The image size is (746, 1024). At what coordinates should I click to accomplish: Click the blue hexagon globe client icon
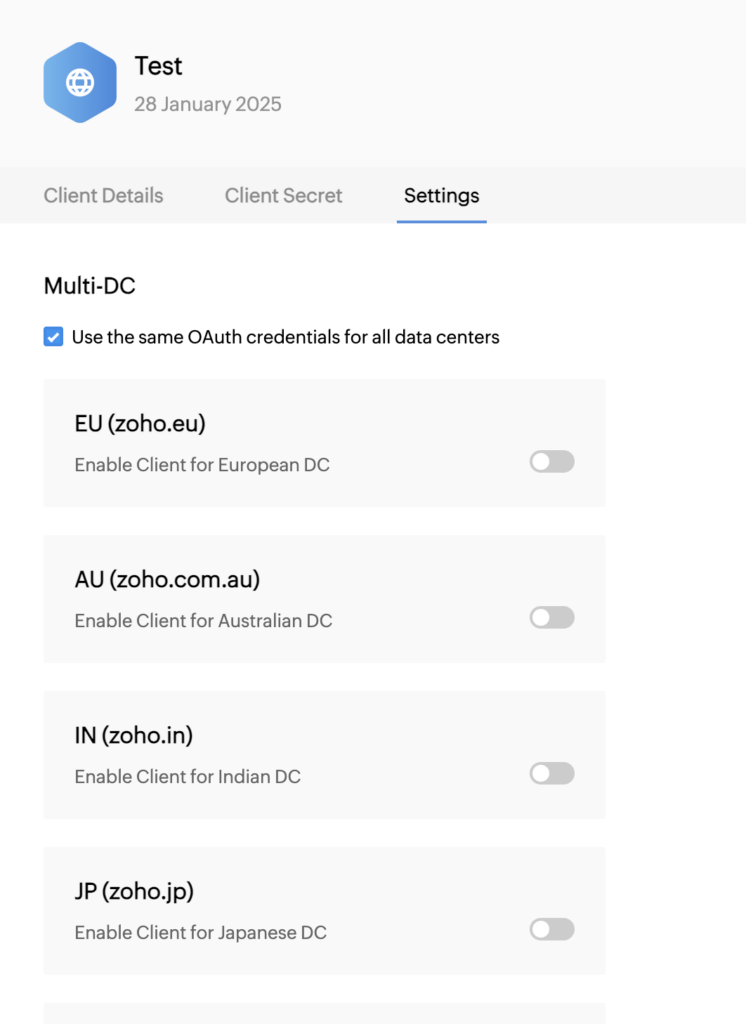click(80, 82)
